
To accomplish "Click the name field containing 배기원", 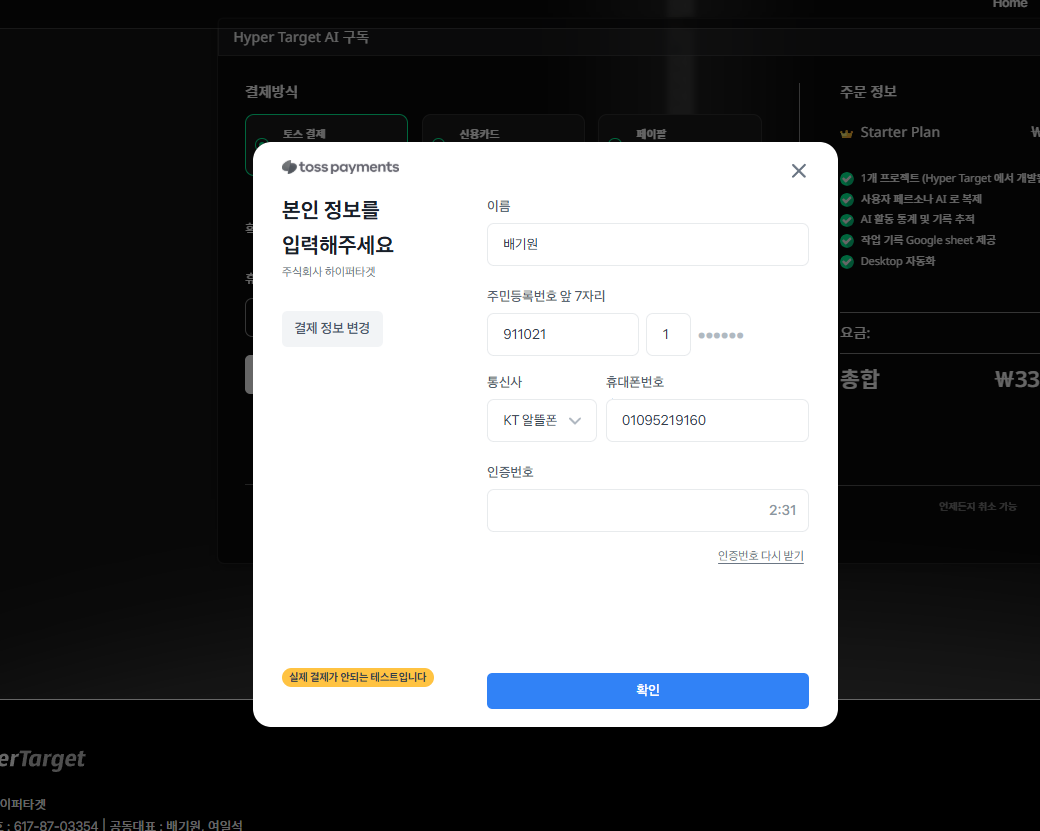I will (x=647, y=245).
